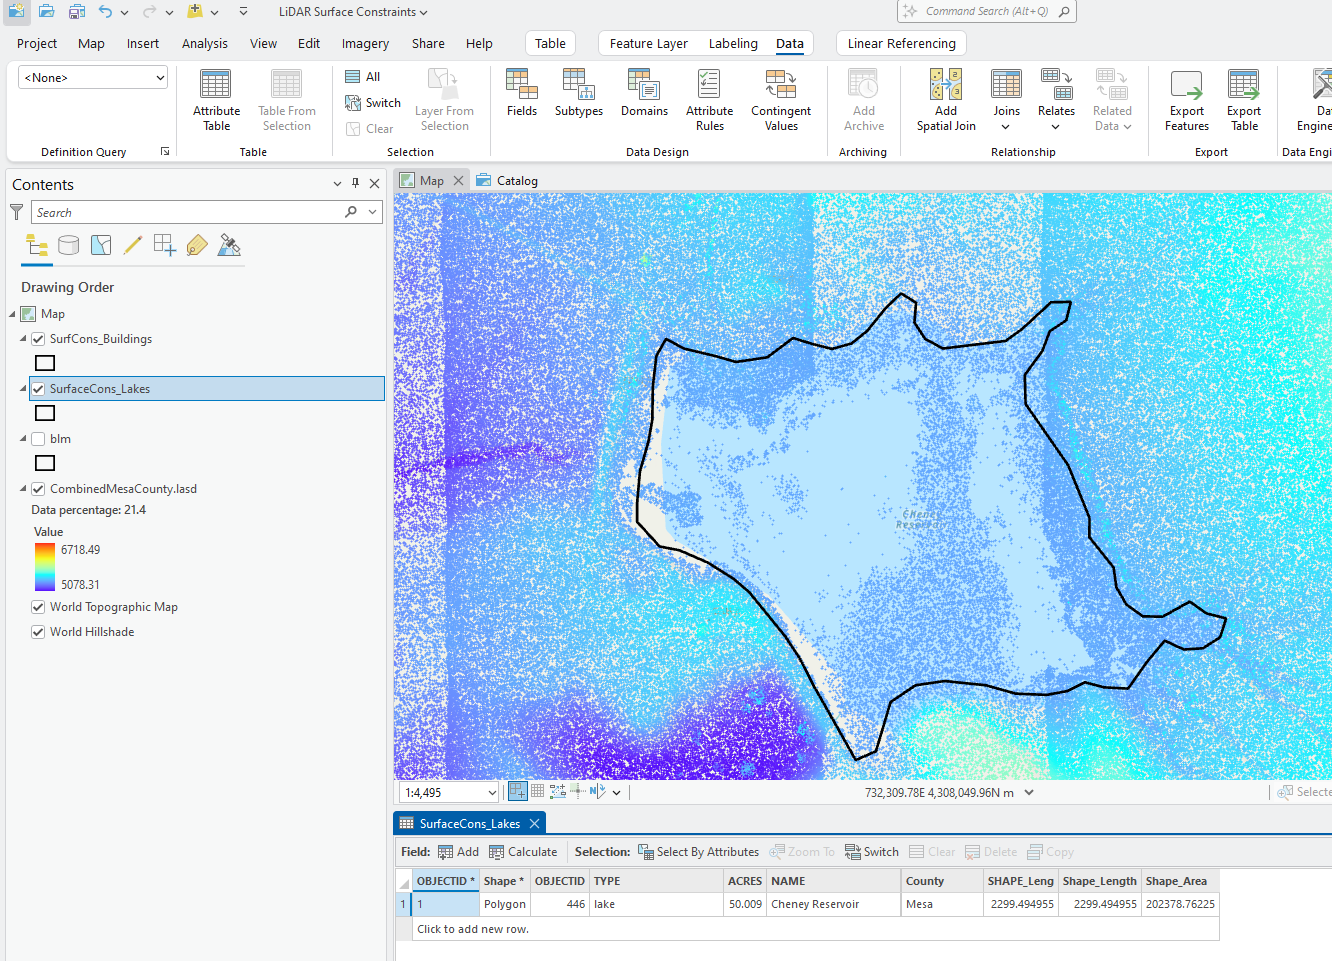Click Select By Attributes button
This screenshot has width=1332, height=961.
(x=698, y=852)
